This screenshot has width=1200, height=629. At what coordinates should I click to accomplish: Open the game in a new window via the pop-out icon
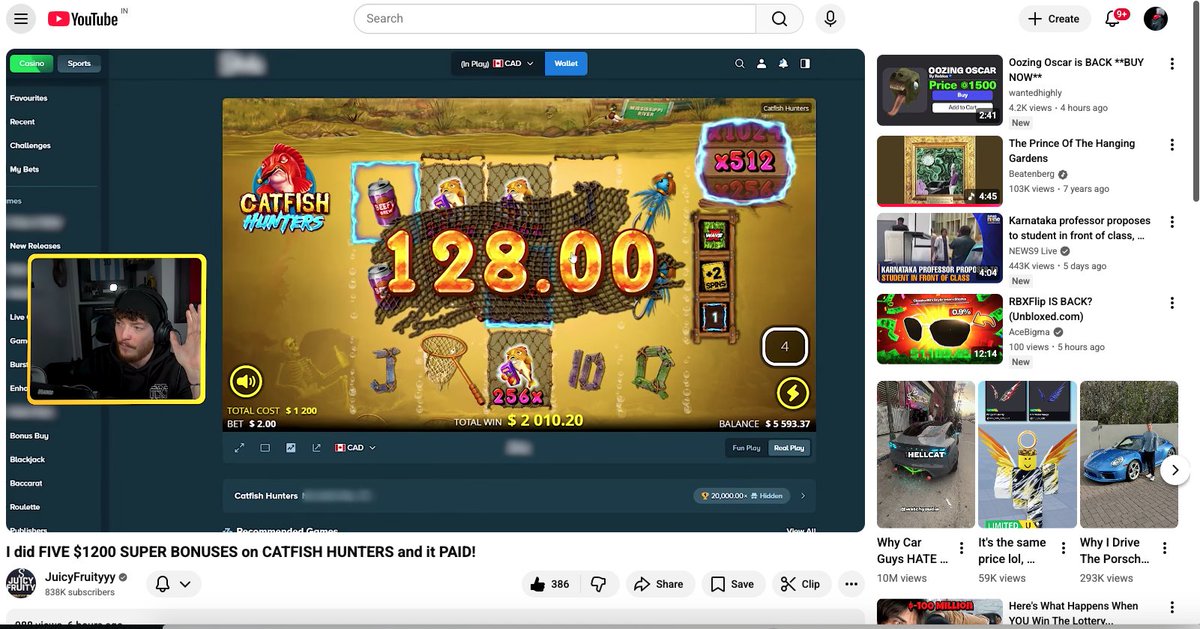tap(317, 448)
